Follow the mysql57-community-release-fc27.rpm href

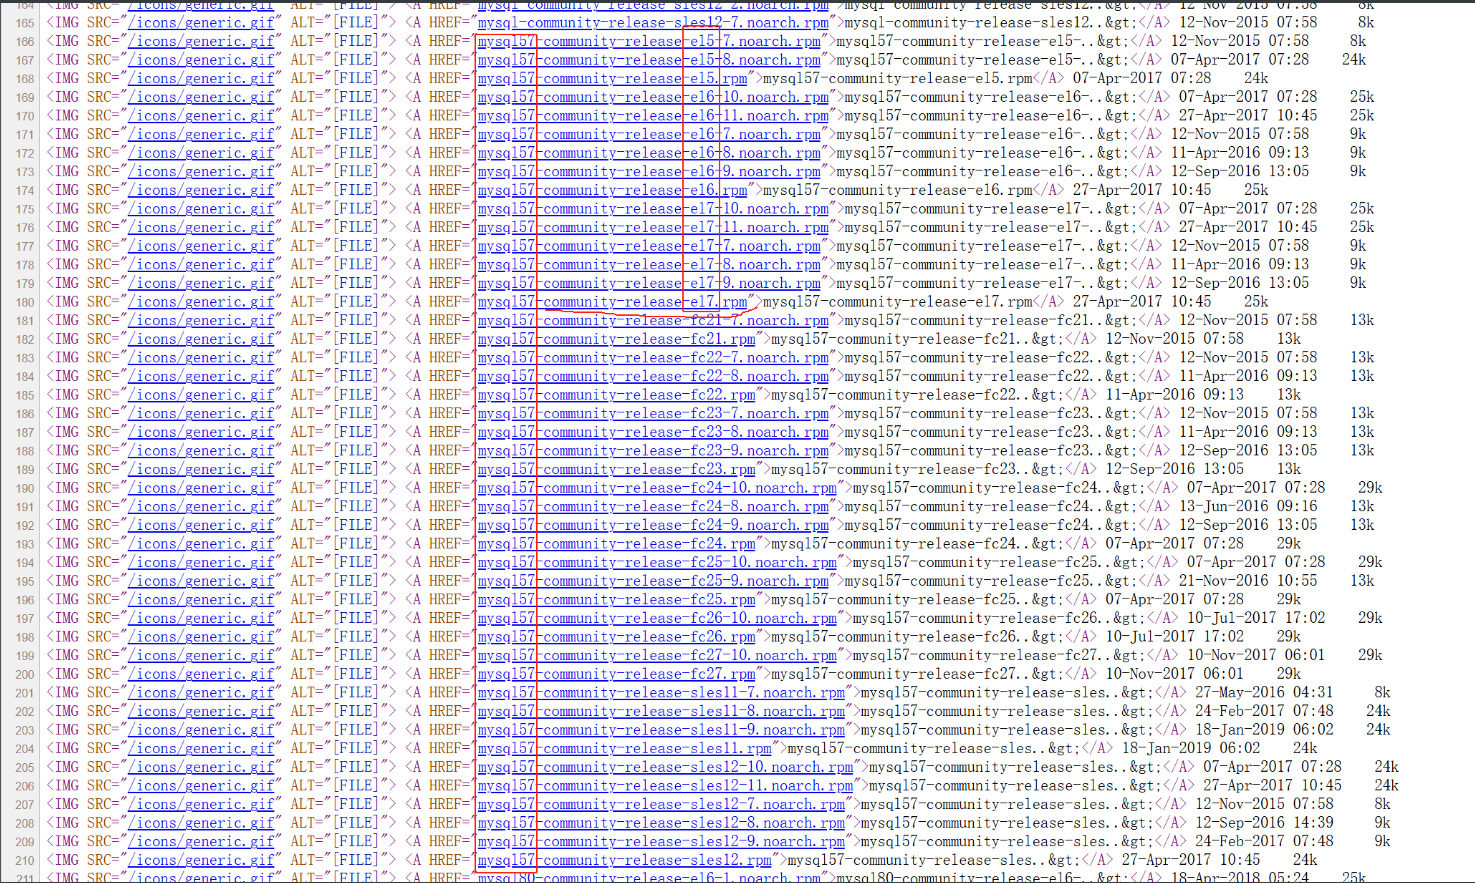[616, 674]
